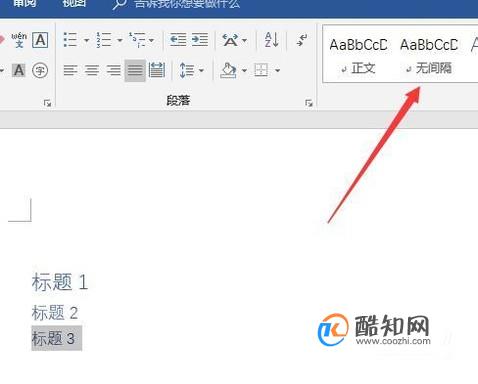
Task: Apply the 无间隔 (No Spacing) style
Action: tap(429, 55)
